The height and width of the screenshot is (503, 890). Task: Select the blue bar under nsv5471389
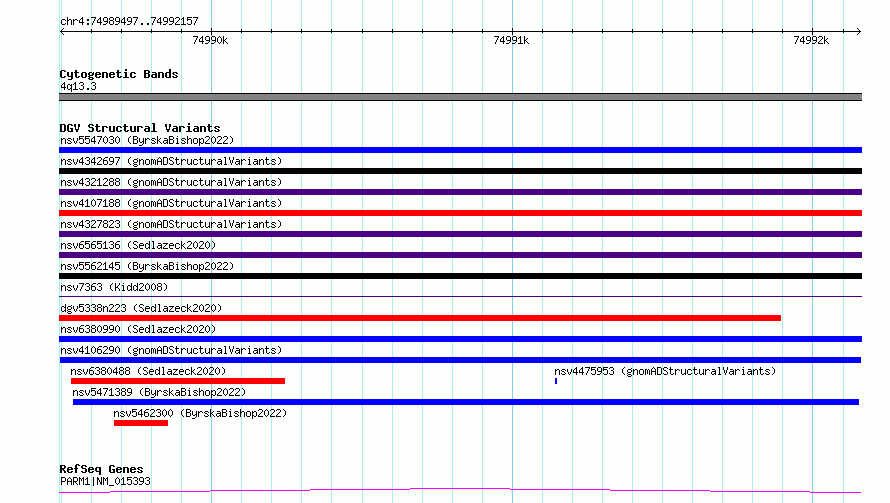466,402
